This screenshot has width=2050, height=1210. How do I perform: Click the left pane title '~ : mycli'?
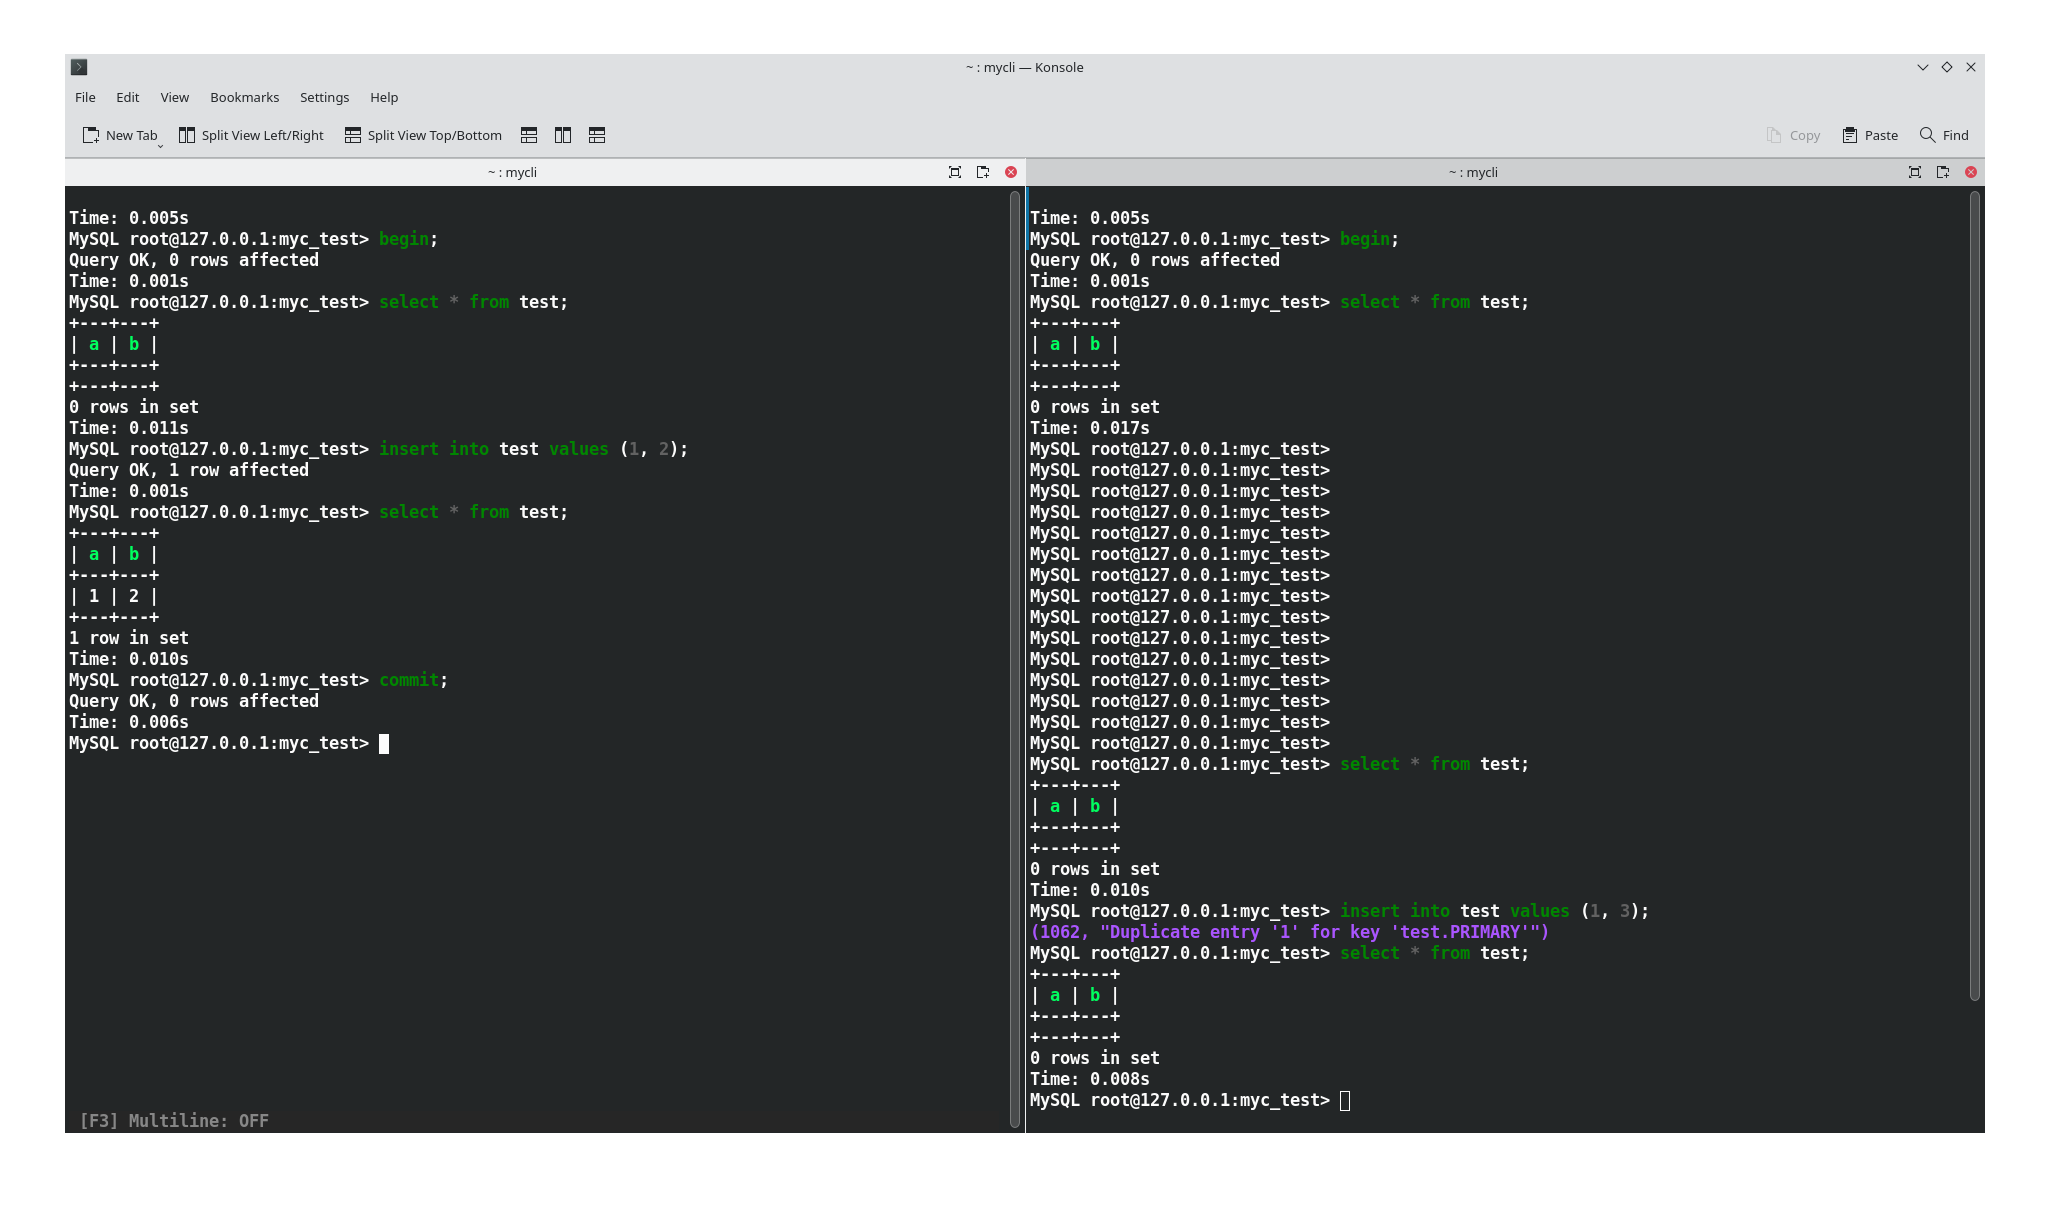[x=512, y=172]
